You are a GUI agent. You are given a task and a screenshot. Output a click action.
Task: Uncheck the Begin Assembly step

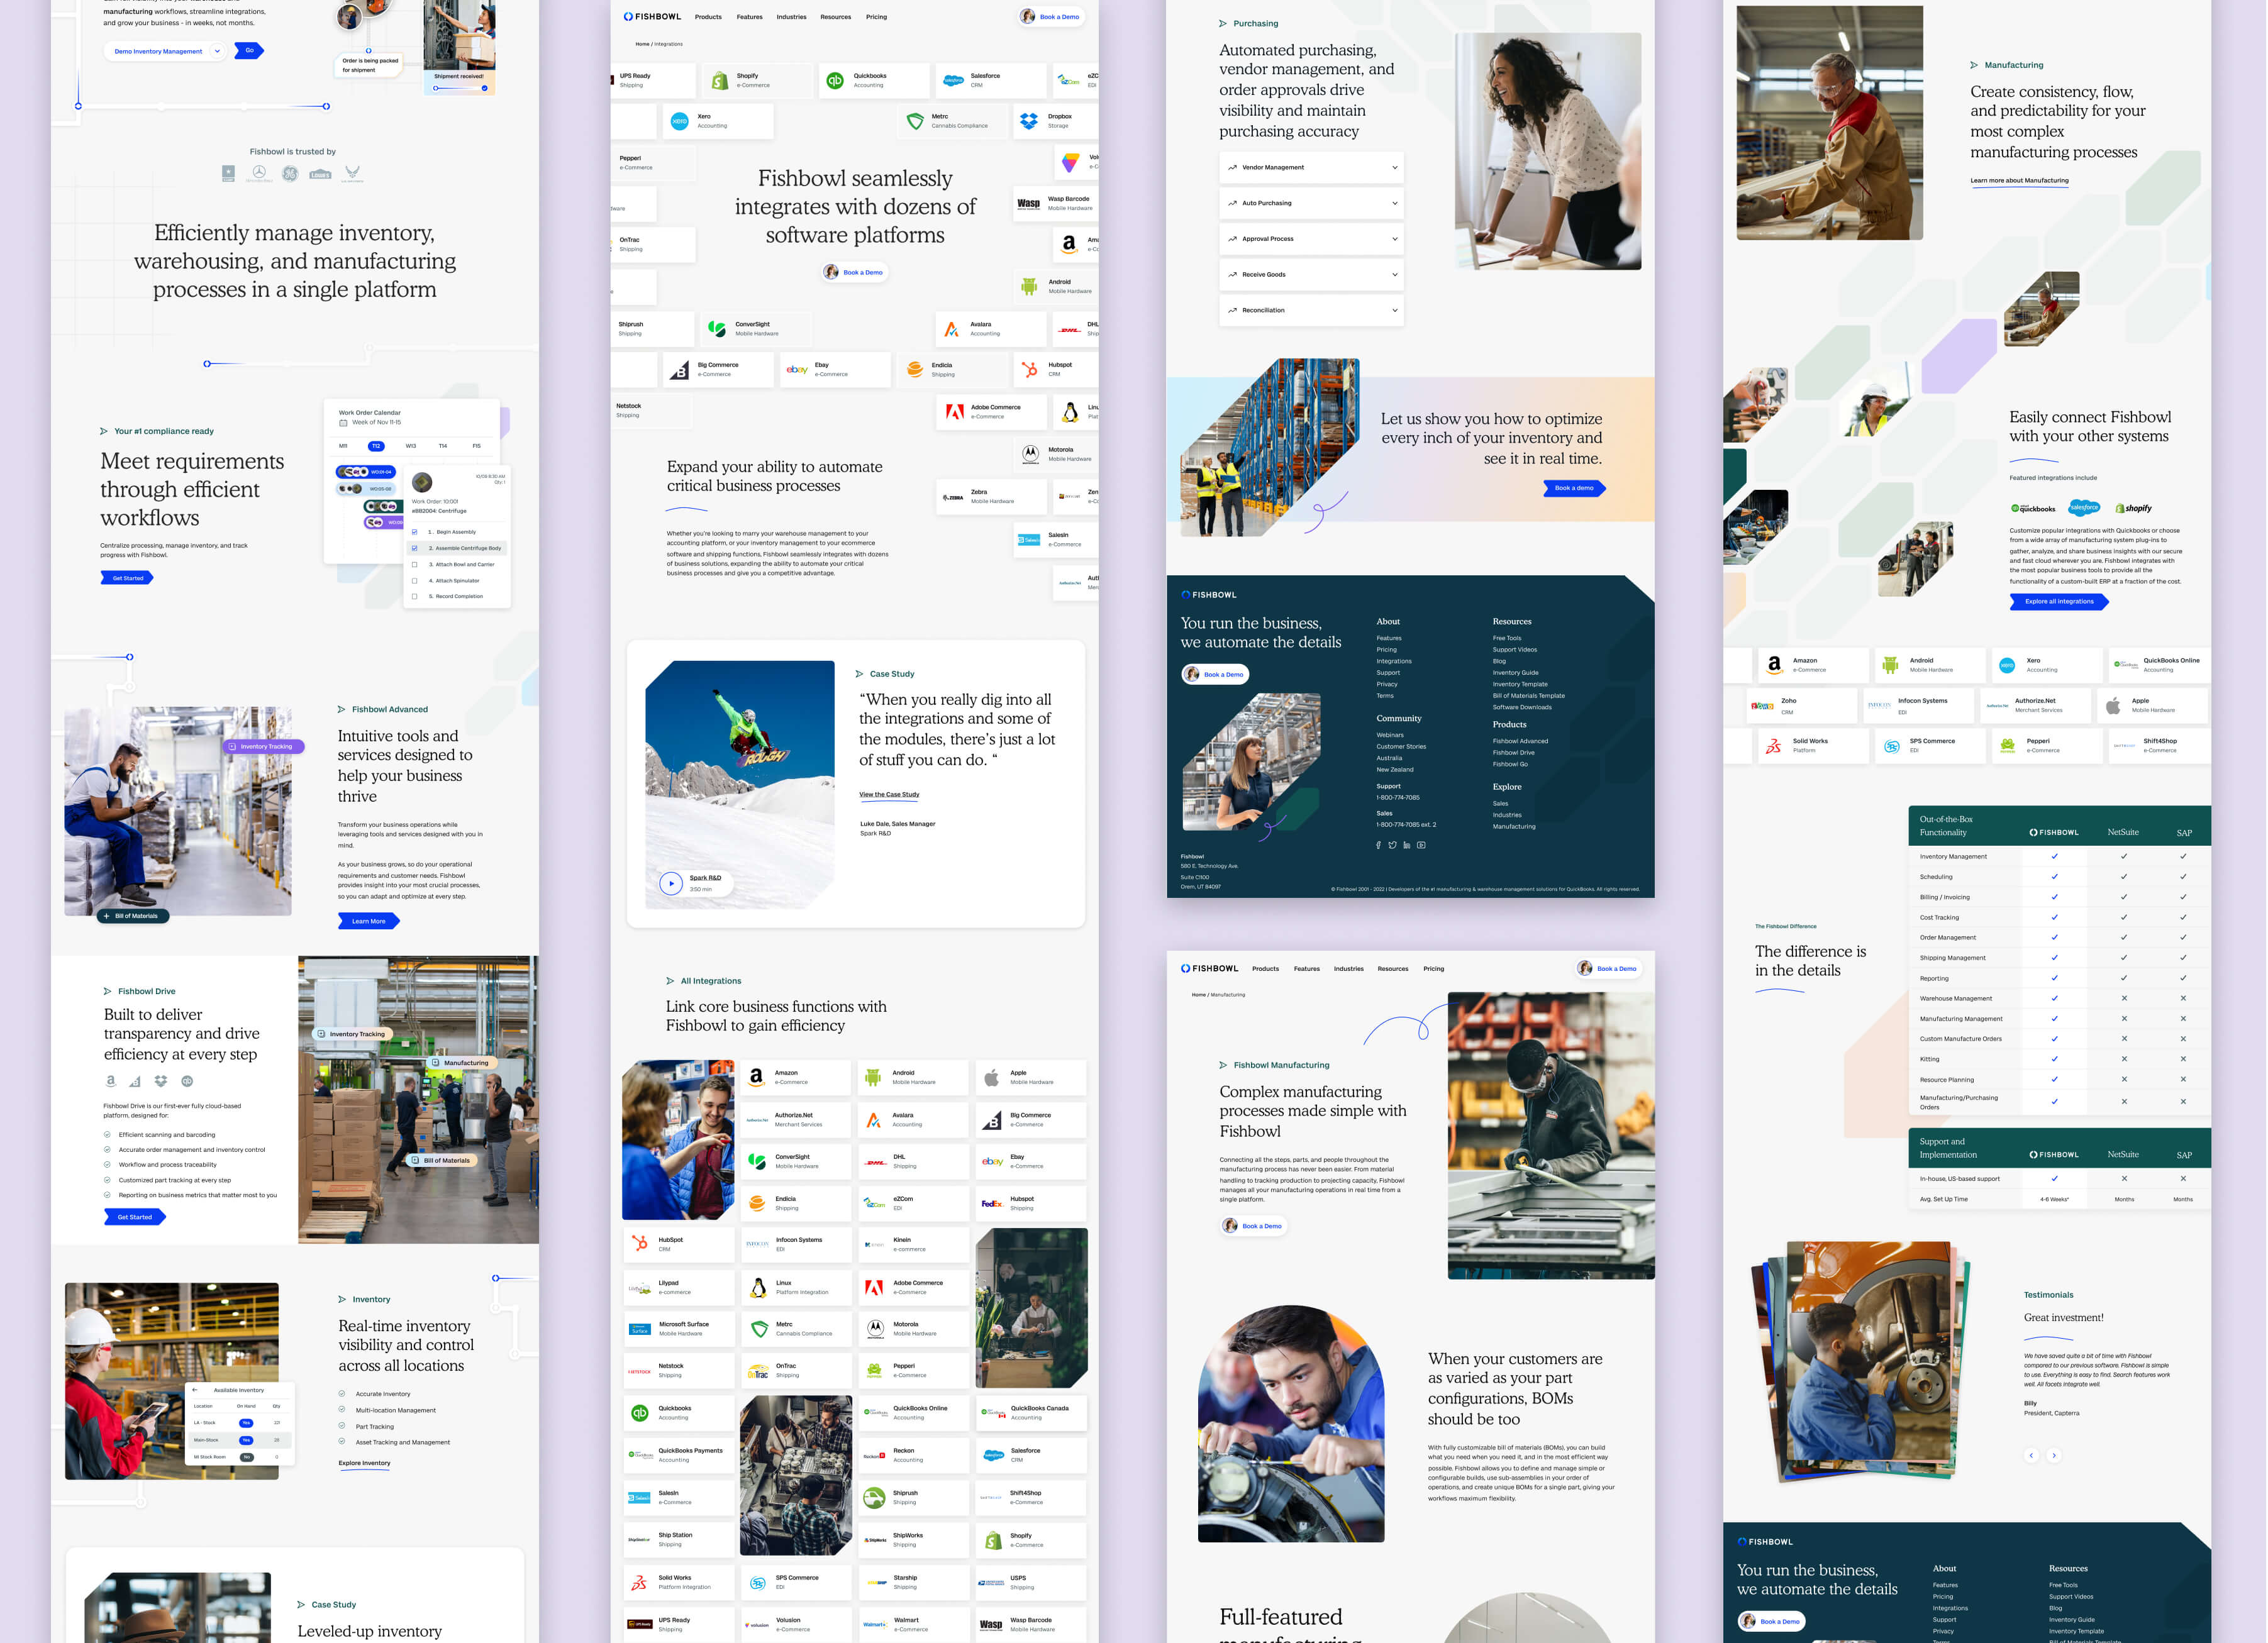coord(415,532)
